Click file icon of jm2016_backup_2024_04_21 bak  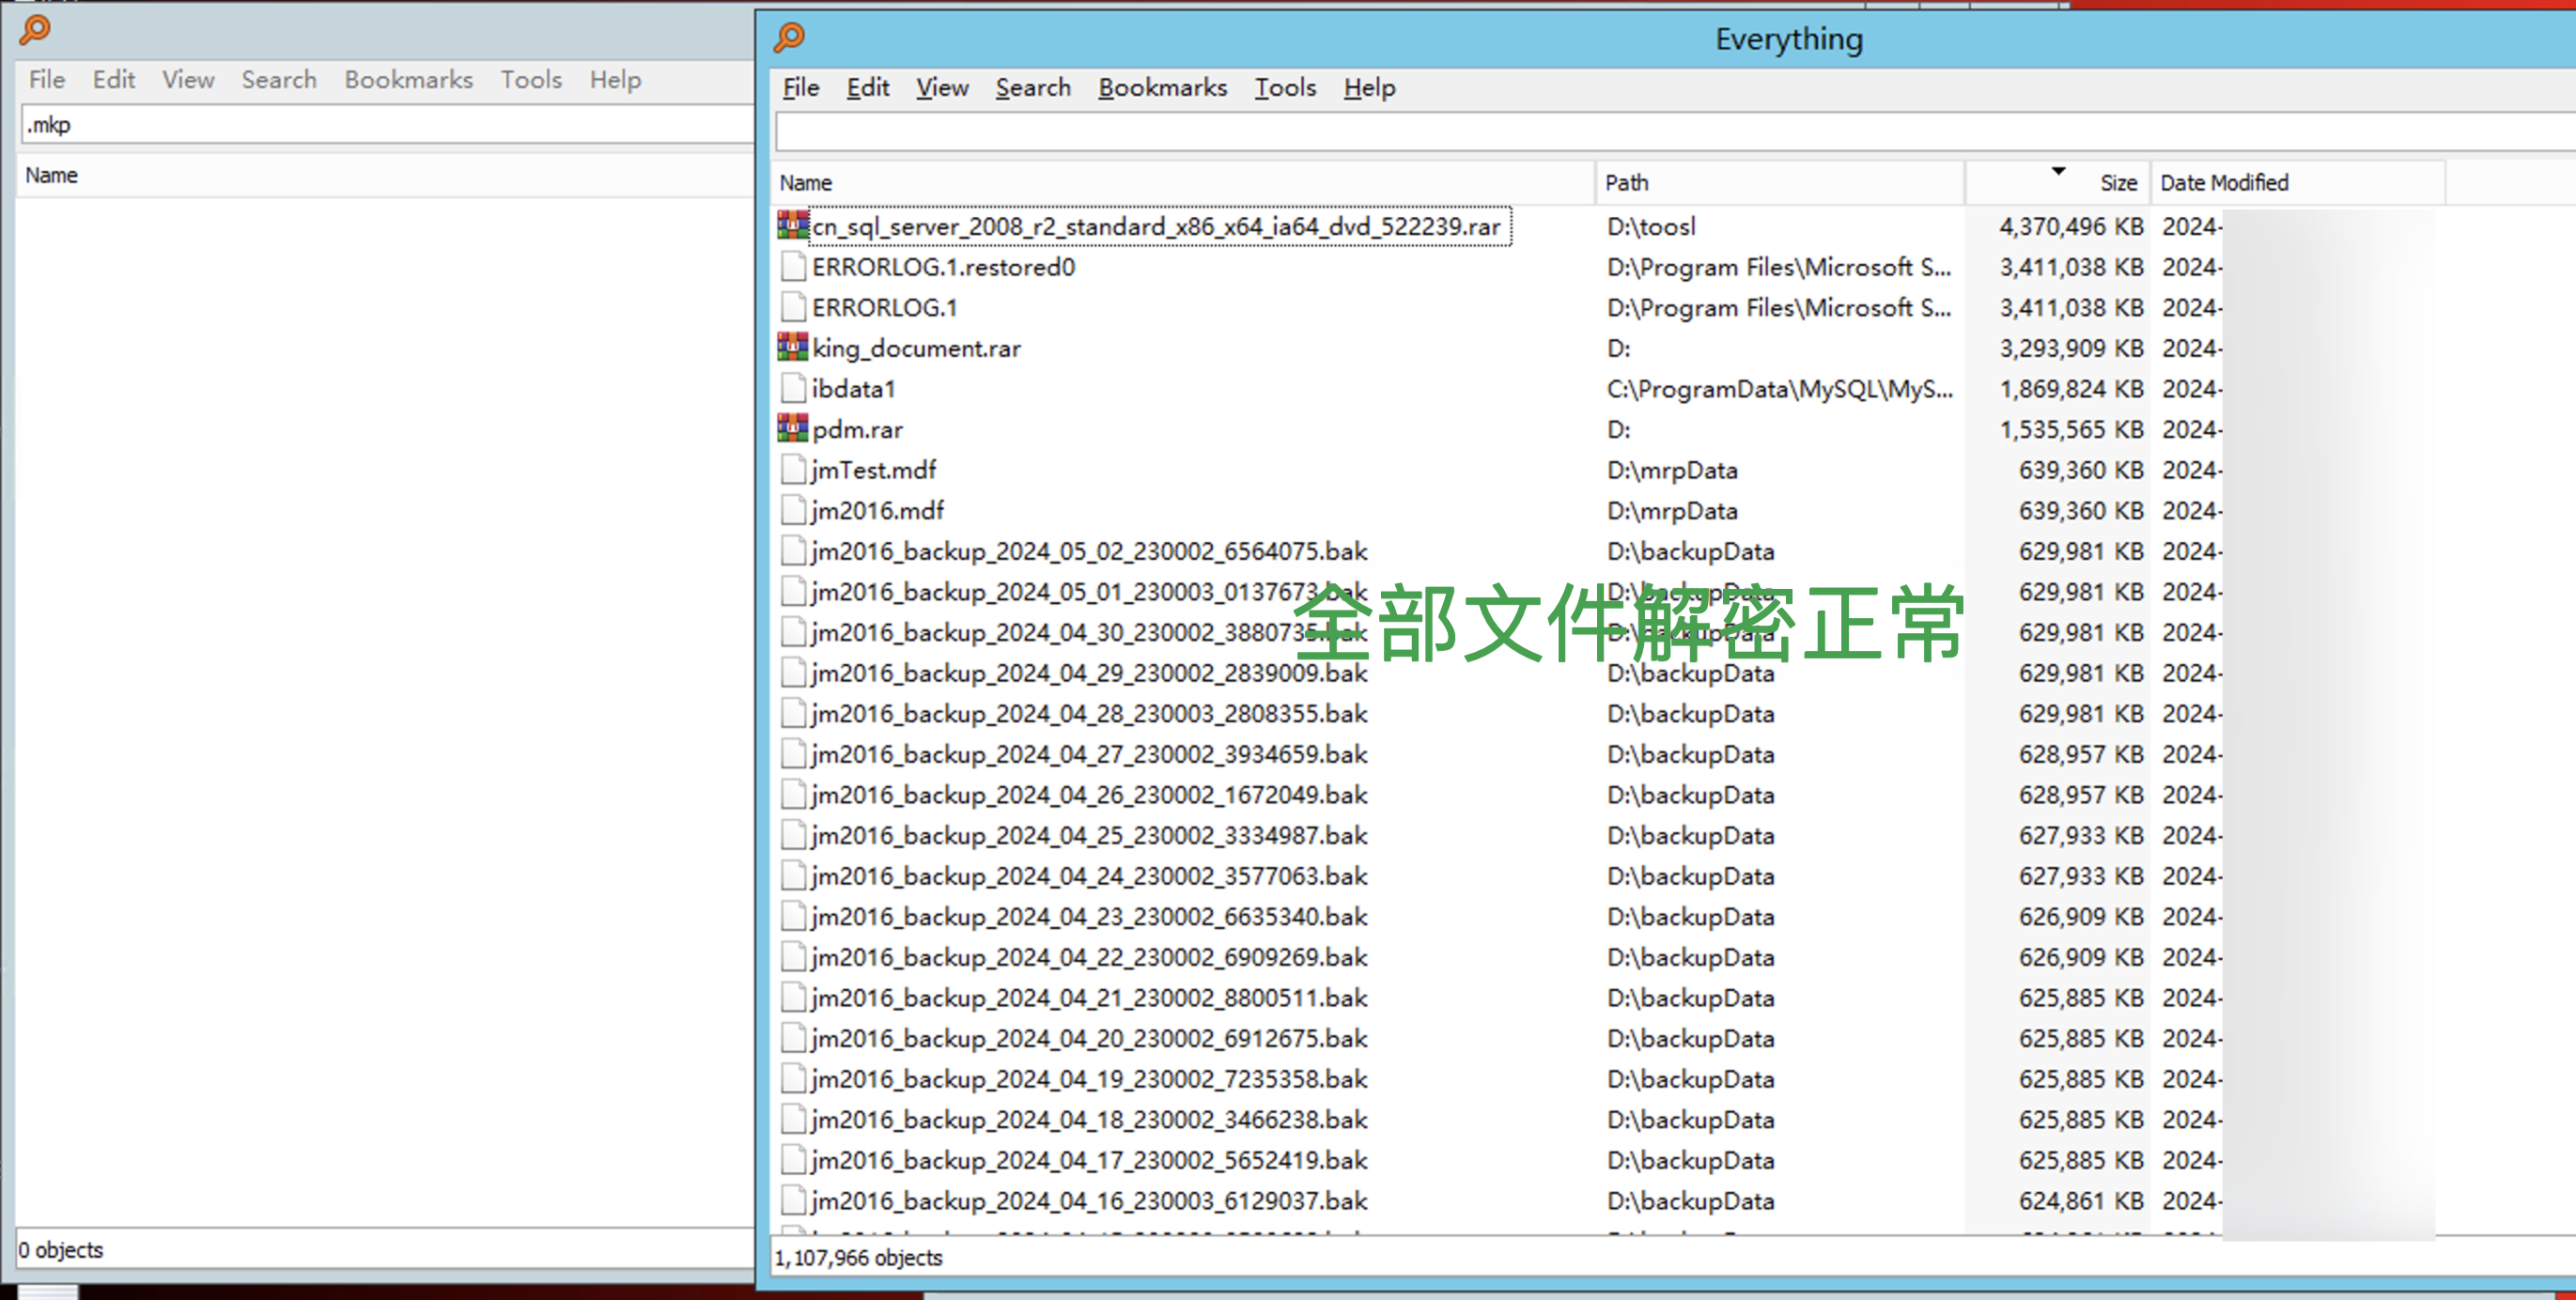(793, 997)
